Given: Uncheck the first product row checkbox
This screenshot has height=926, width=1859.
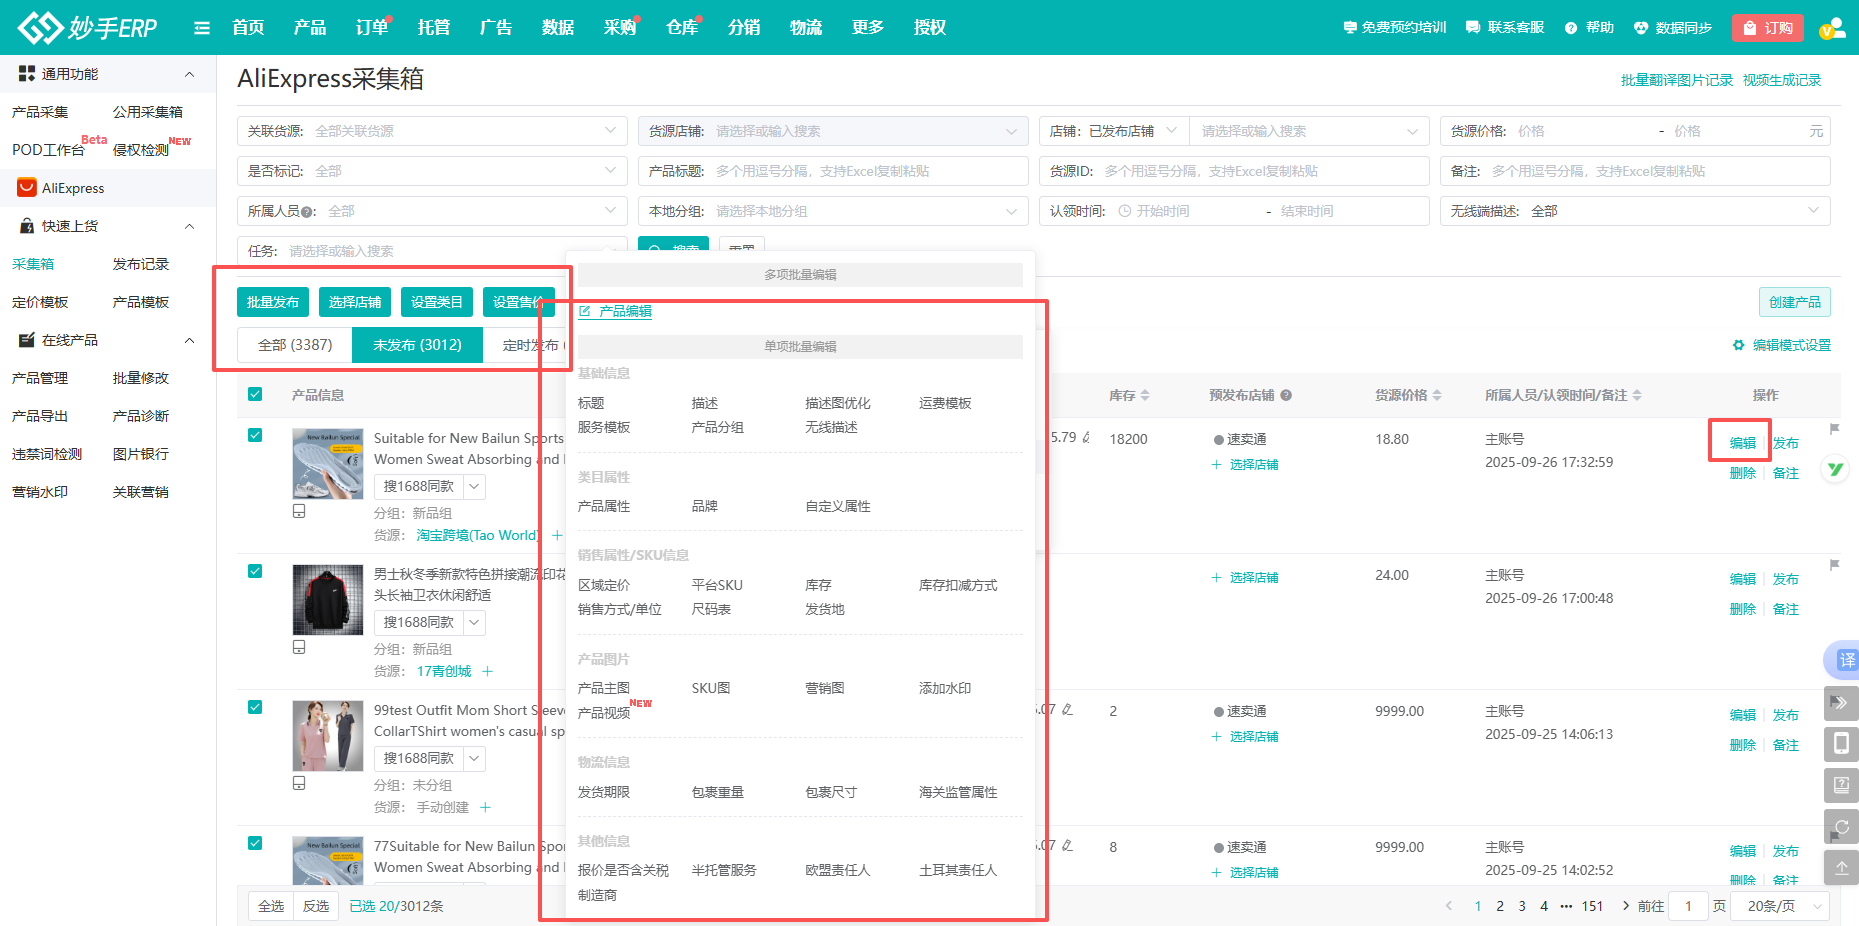Looking at the screenshot, I should coord(255,435).
